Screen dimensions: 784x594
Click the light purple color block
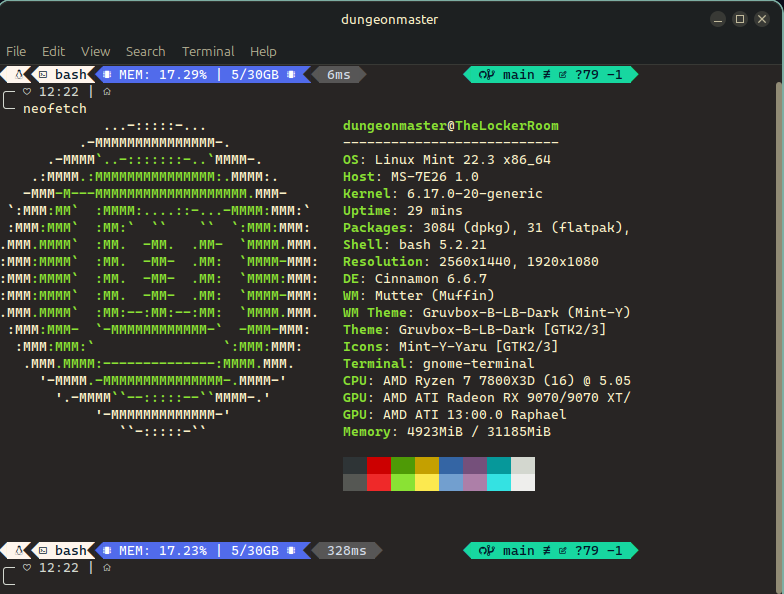(x=475, y=482)
